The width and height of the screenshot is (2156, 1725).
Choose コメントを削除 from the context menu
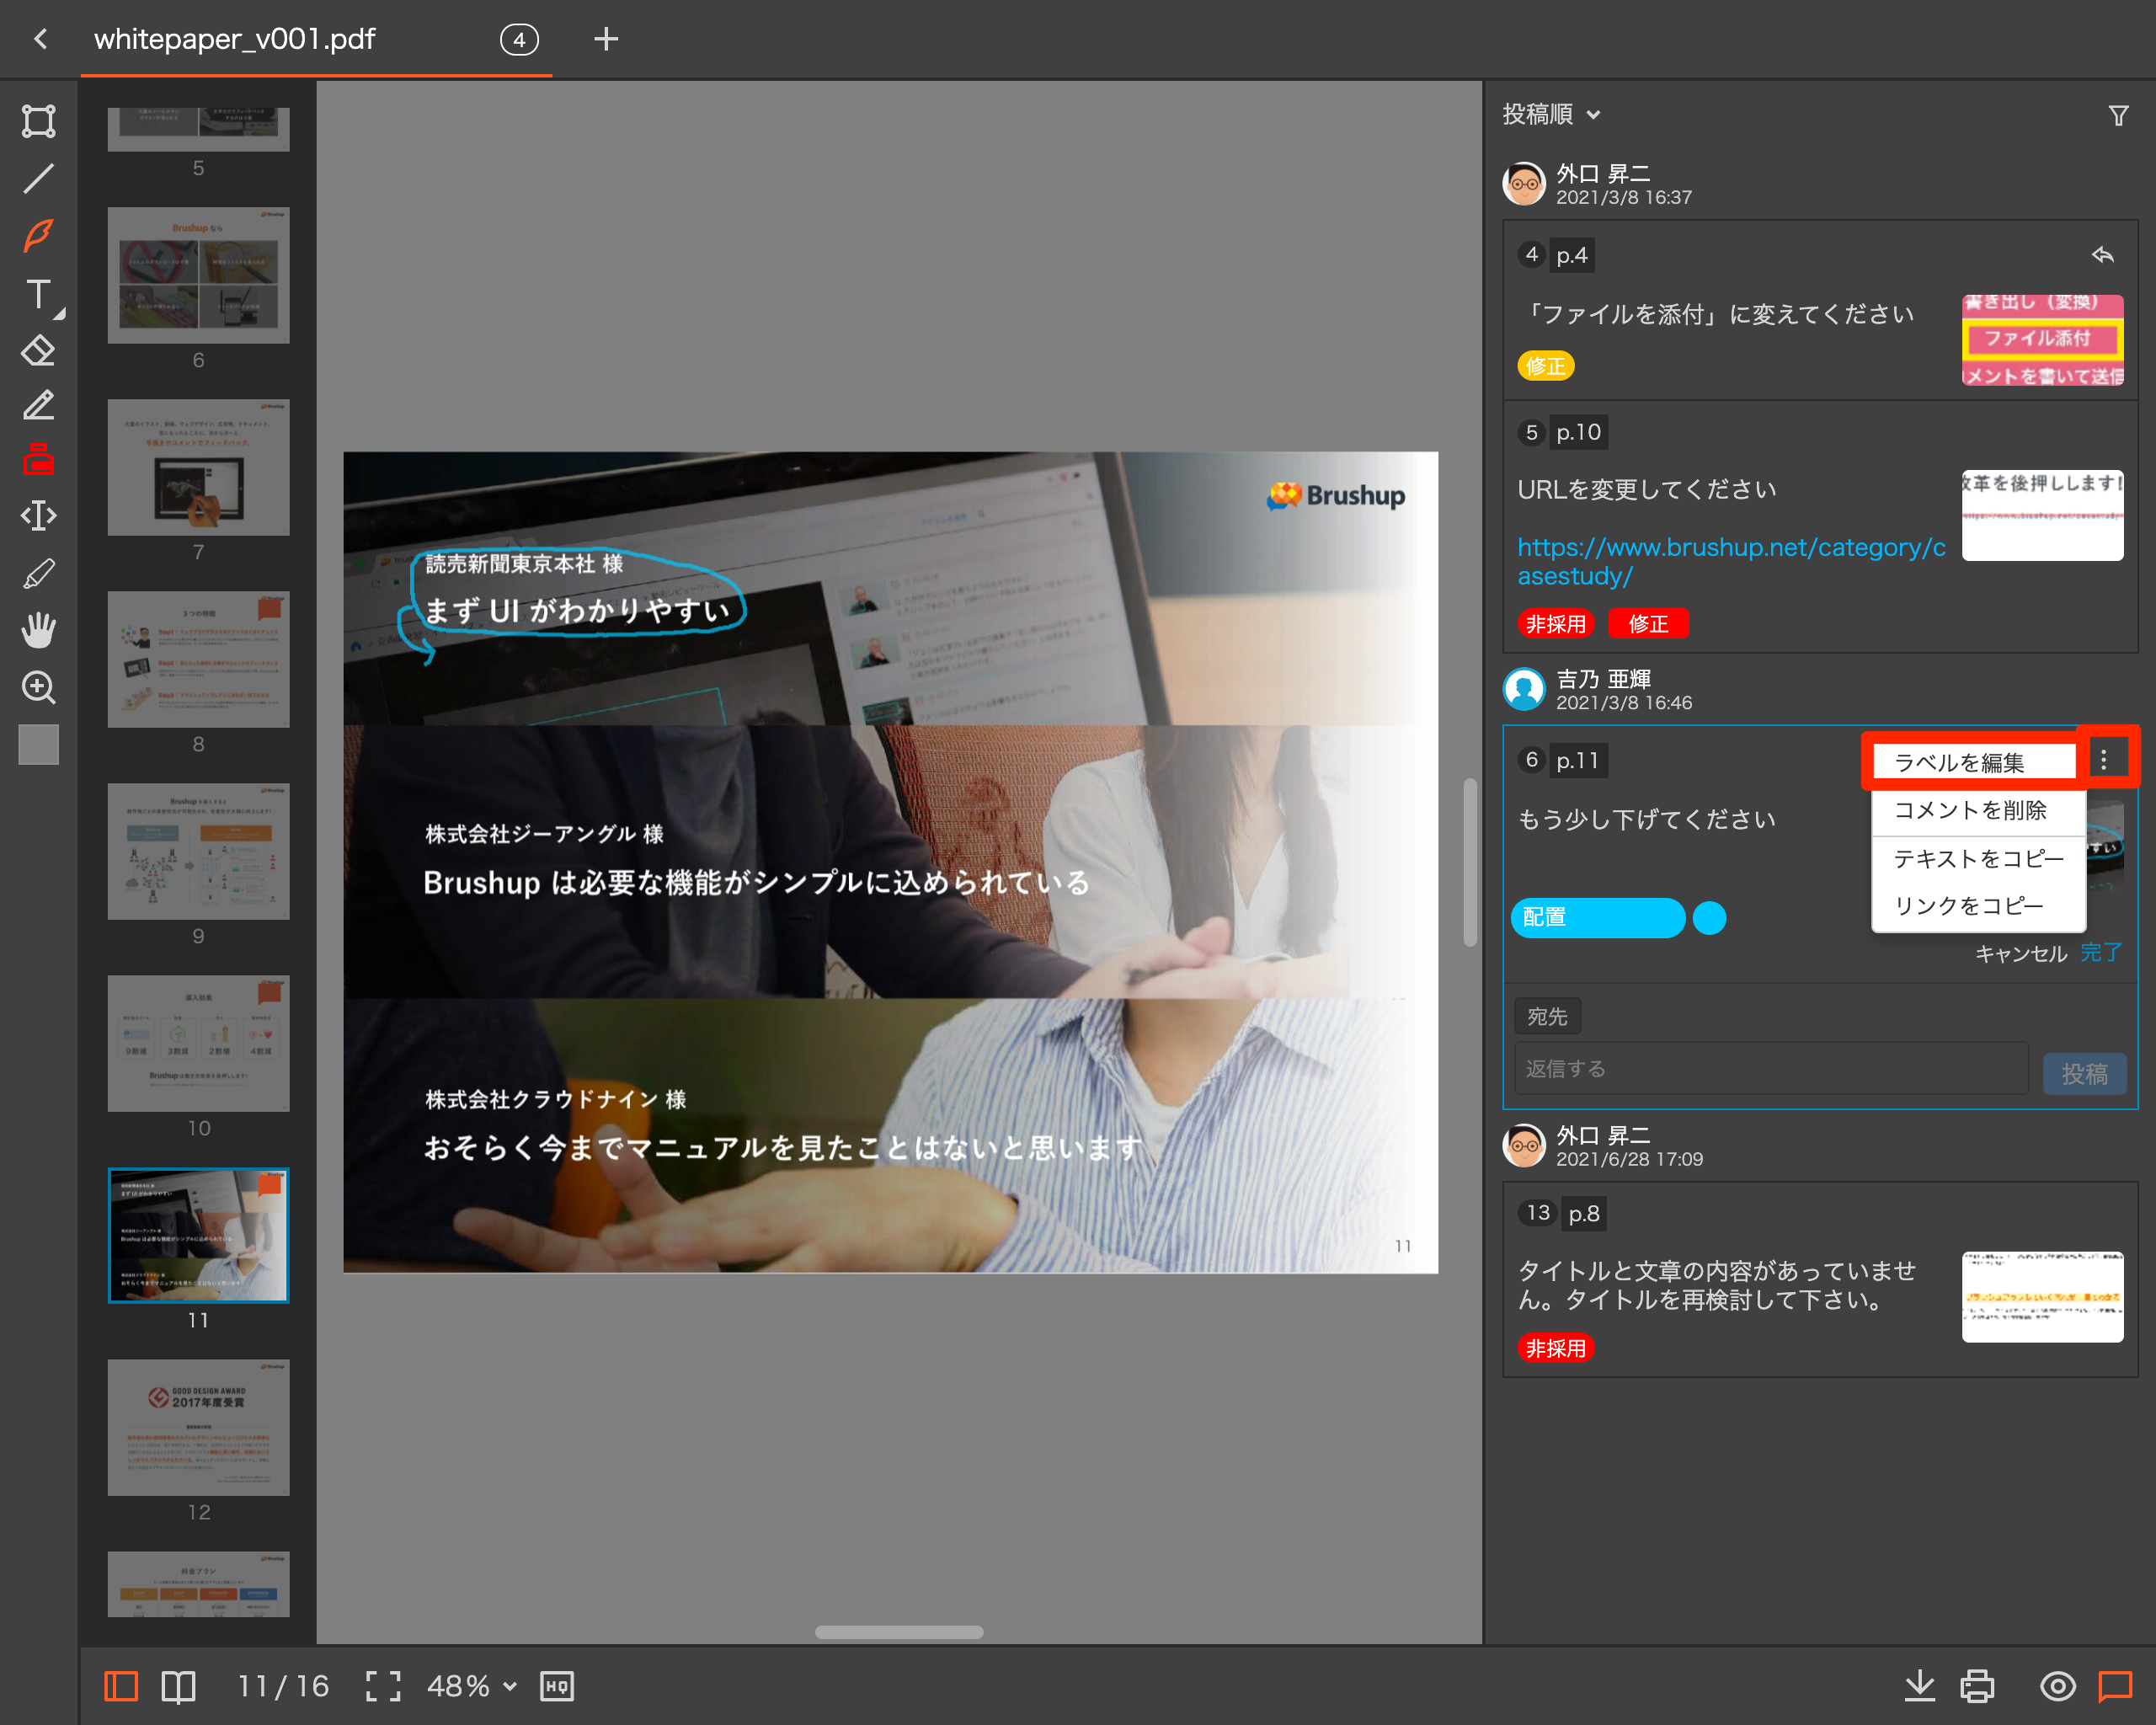coord(1970,810)
